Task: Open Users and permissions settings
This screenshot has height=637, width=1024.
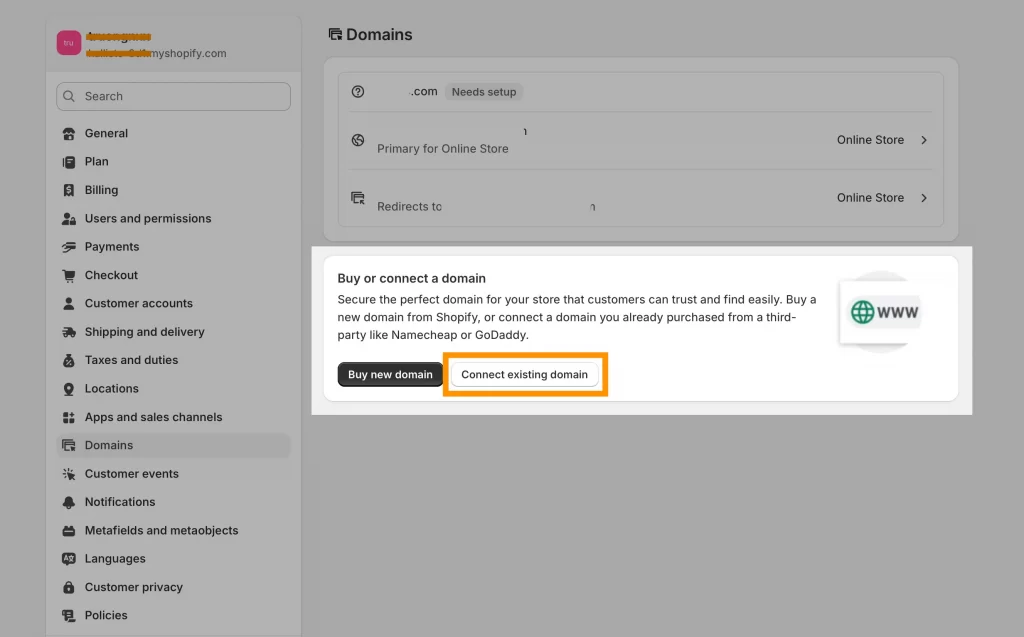Action: 148,218
